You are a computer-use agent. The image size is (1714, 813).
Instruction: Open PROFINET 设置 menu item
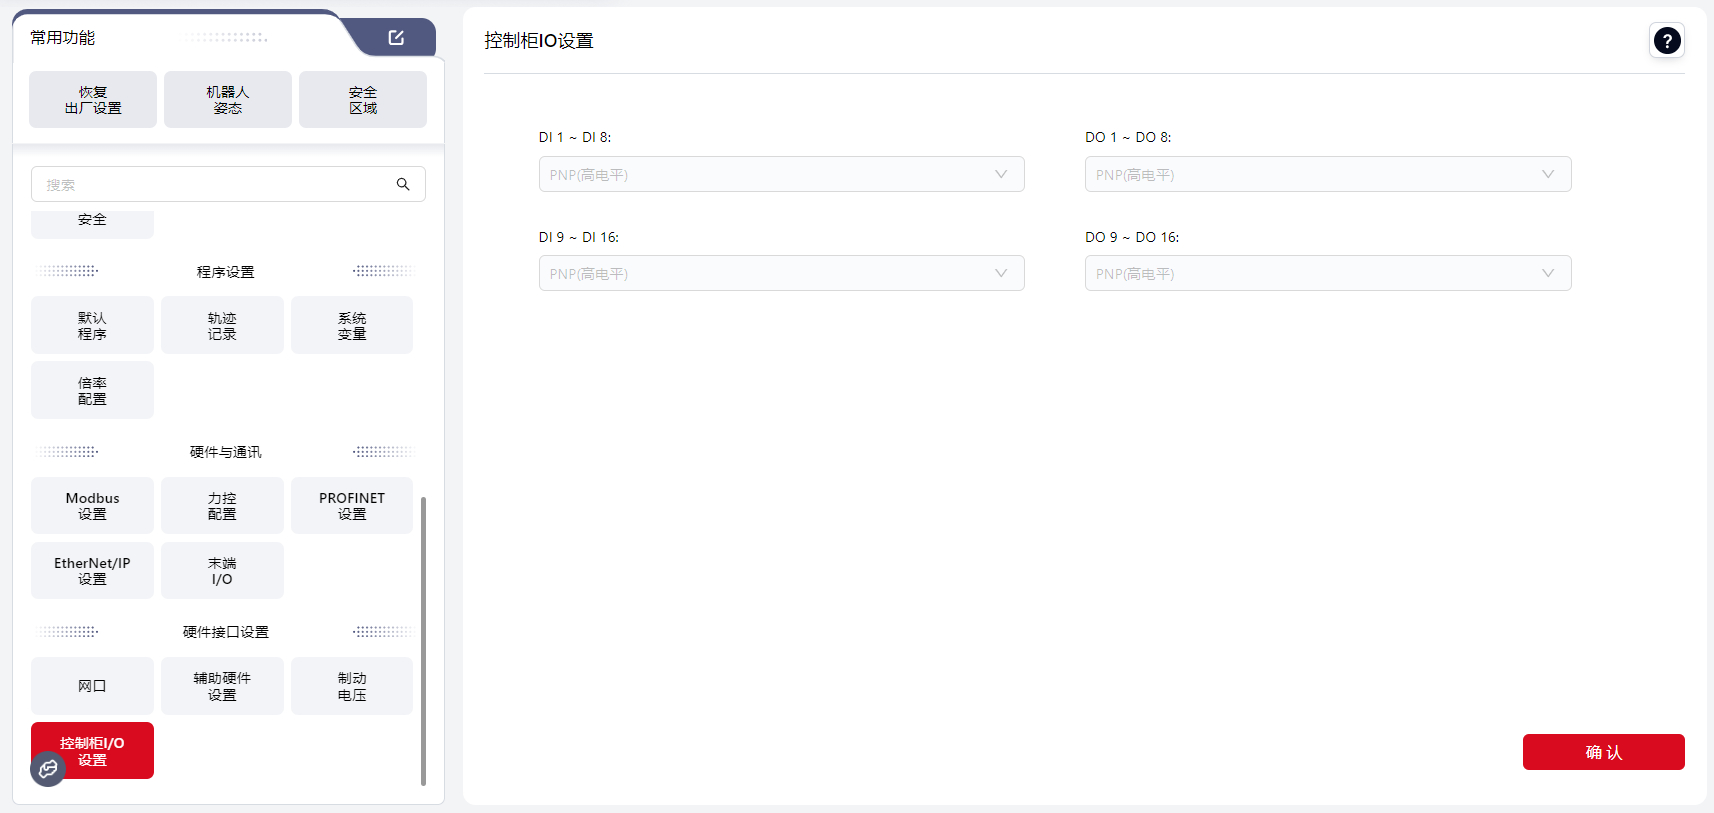click(x=352, y=506)
